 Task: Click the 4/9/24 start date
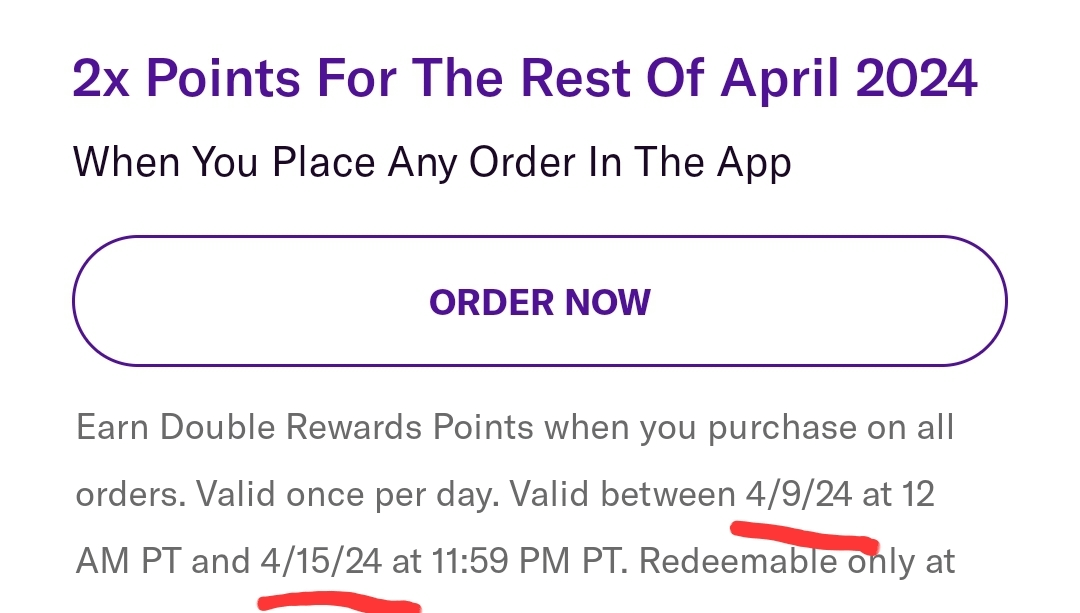(x=797, y=494)
